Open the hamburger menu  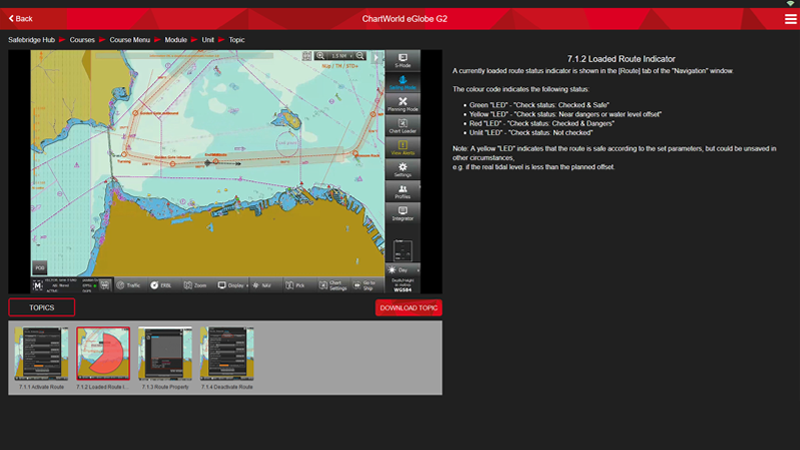(791, 19)
